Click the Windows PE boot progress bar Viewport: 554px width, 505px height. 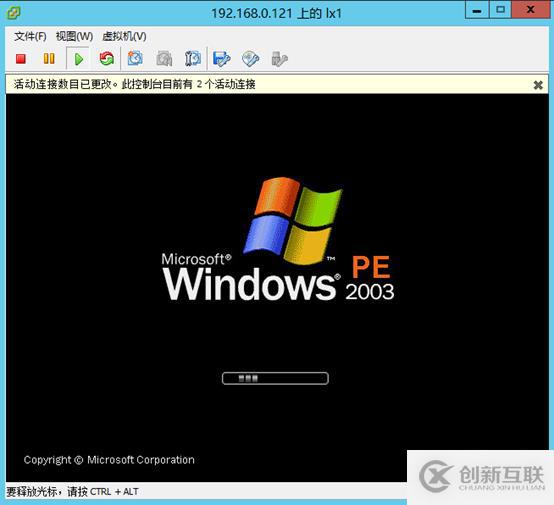[x=275, y=378]
